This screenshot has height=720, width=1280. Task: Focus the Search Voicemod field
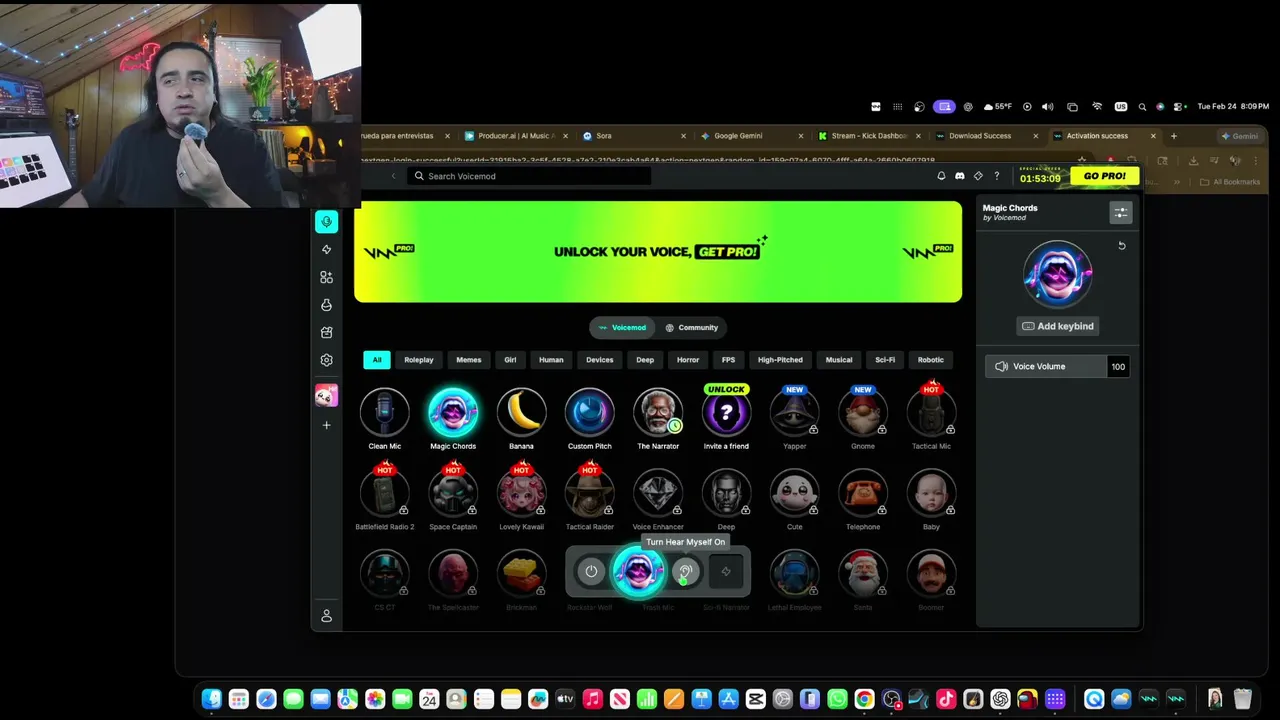click(x=530, y=176)
